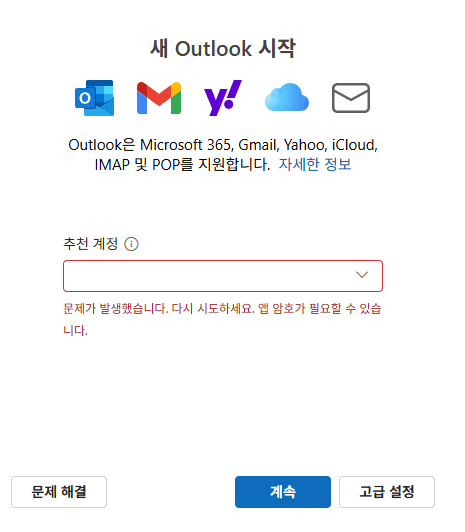The width and height of the screenshot is (465, 532).
Task: Click the Gmail logo icon
Action: (x=159, y=98)
